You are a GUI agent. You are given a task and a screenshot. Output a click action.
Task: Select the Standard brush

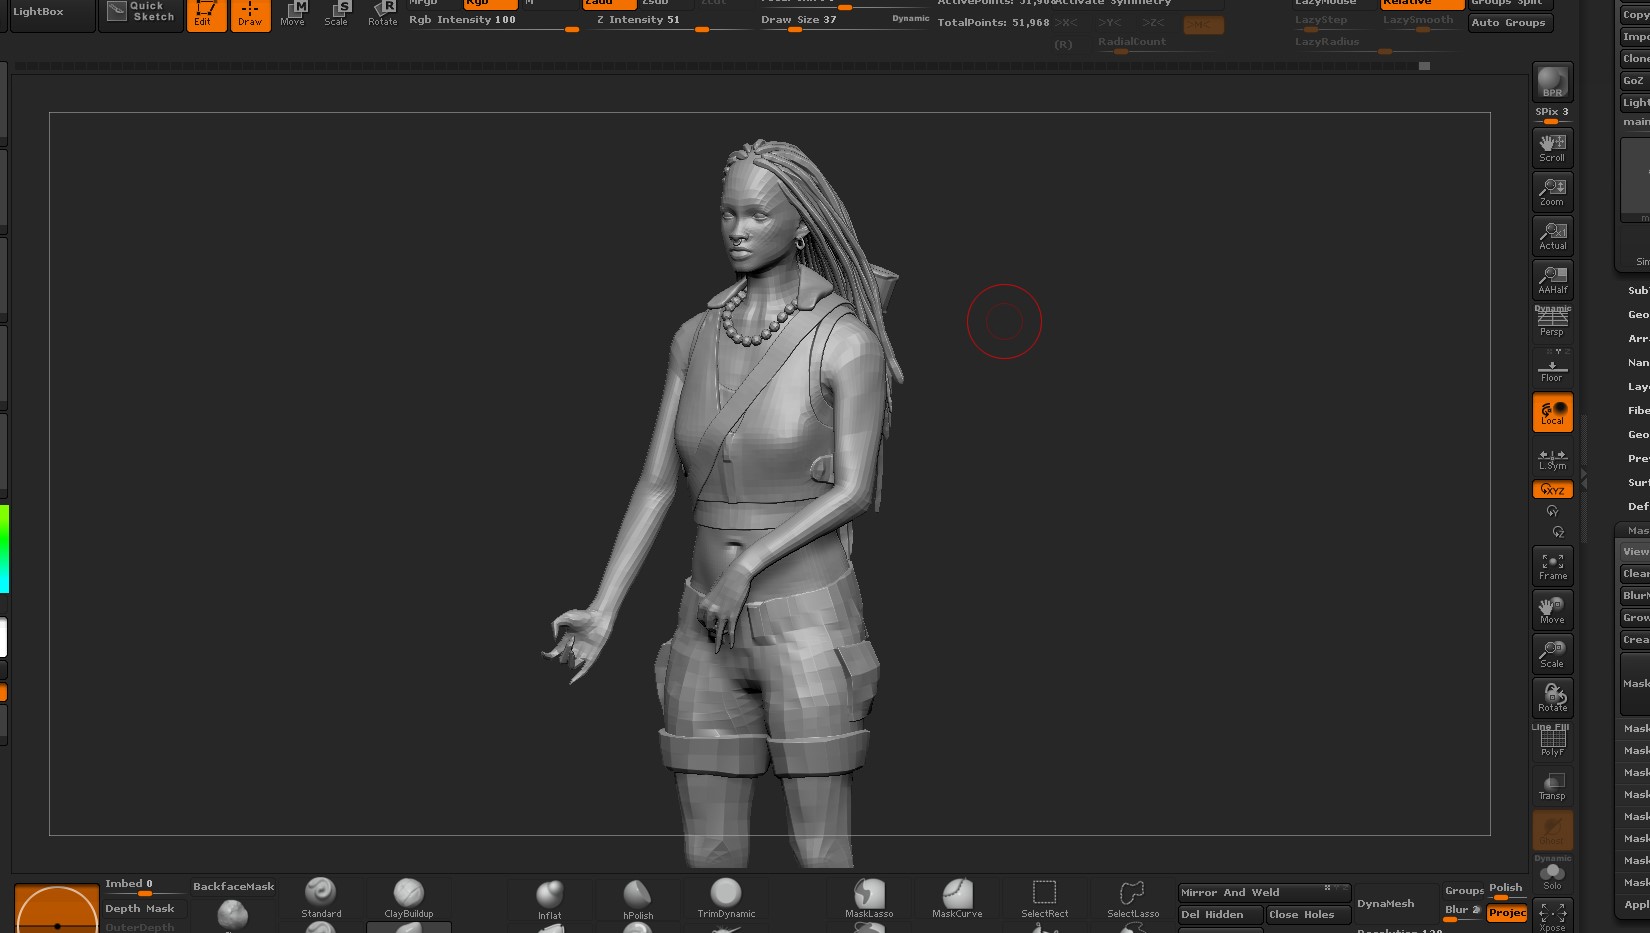click(321, 897)
